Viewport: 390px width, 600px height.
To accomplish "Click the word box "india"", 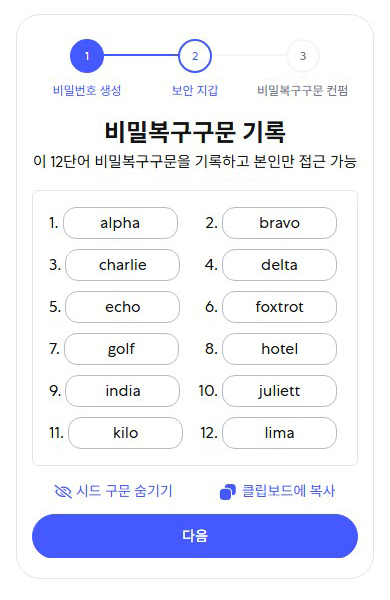I will (122, 391).
